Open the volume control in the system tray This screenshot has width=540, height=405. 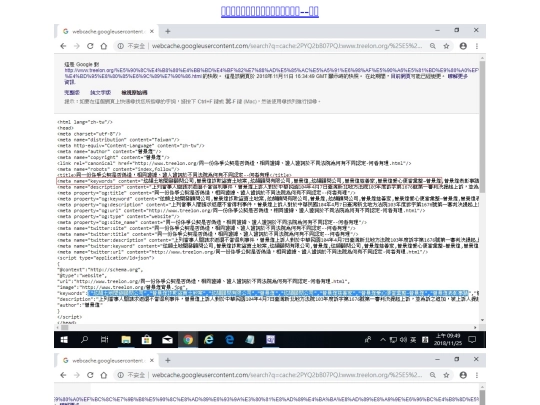pos(403,340)
